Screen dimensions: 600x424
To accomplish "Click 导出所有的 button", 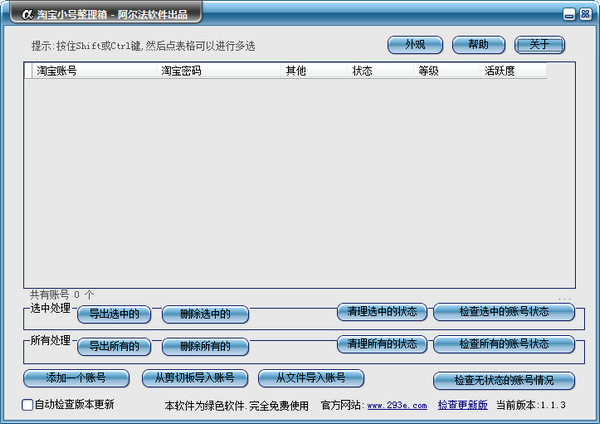I will pyautogui.click(x=114, y=346).
